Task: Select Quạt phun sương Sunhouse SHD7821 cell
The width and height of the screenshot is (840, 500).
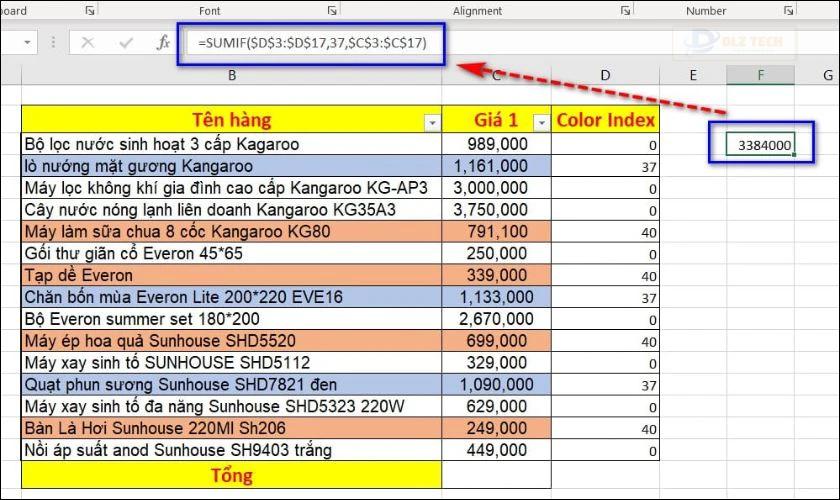Action: [x=231, y=385]
